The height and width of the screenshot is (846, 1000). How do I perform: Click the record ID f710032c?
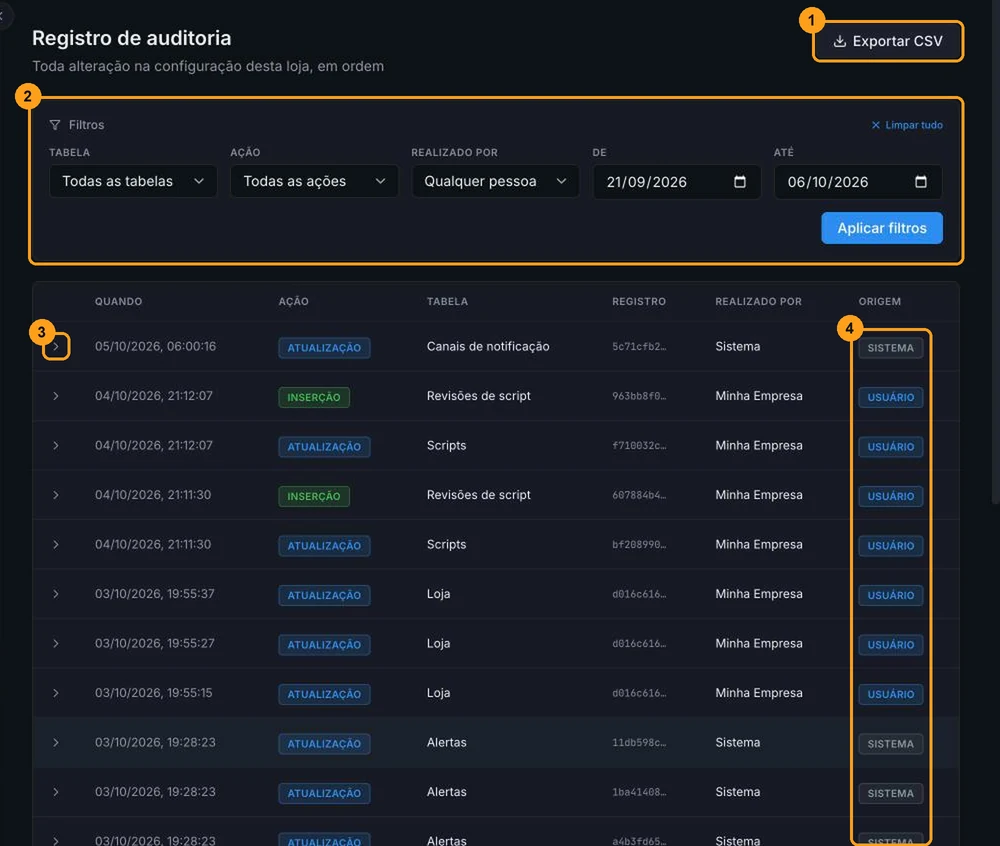point(639,446)
